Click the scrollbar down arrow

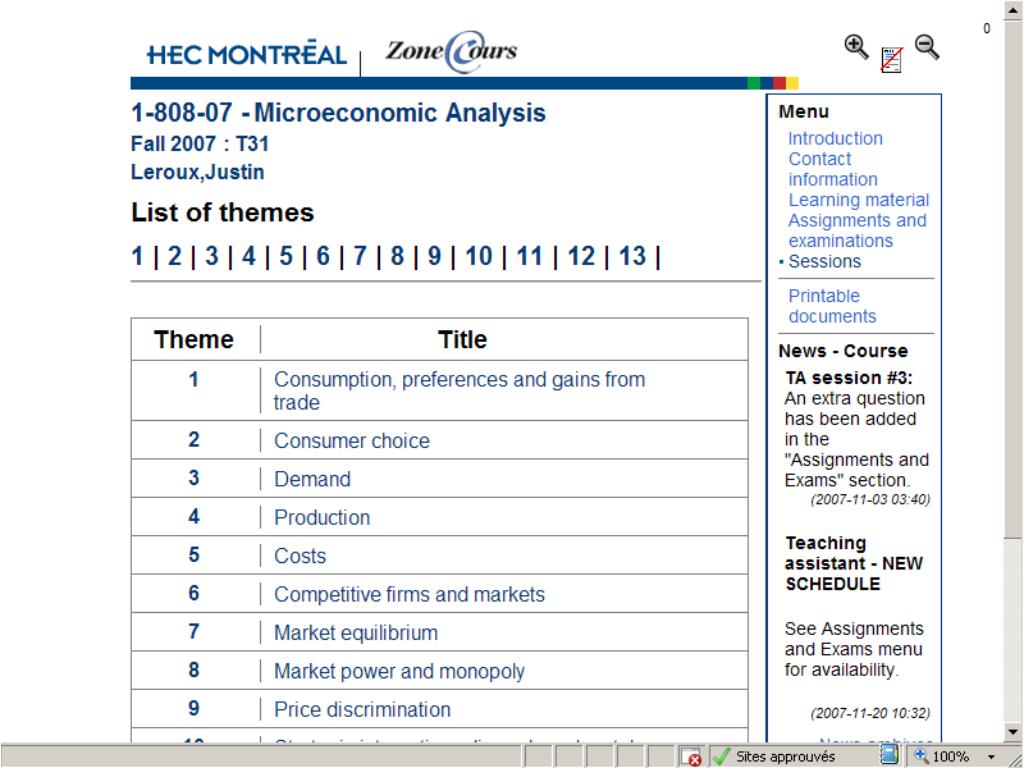tap(1013, 732)
